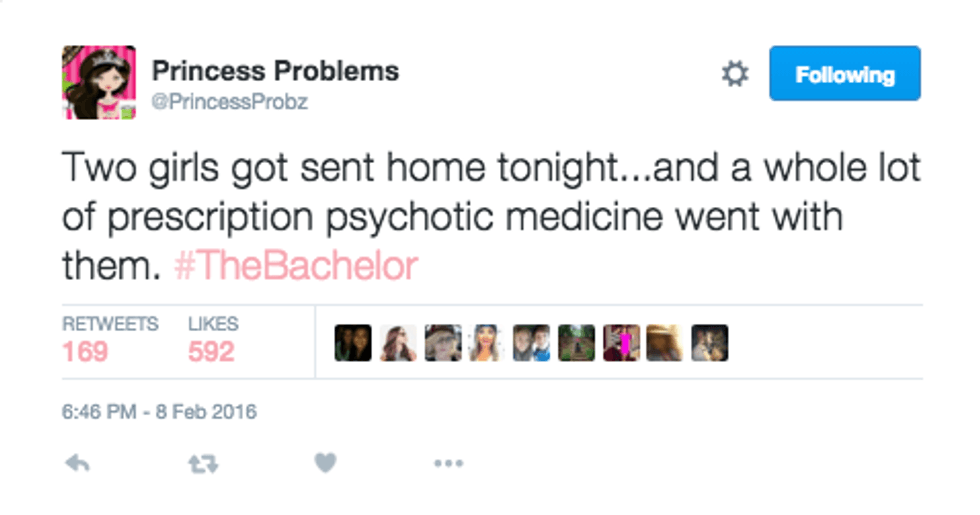Open the liker avatar with the pink dress

621,343
